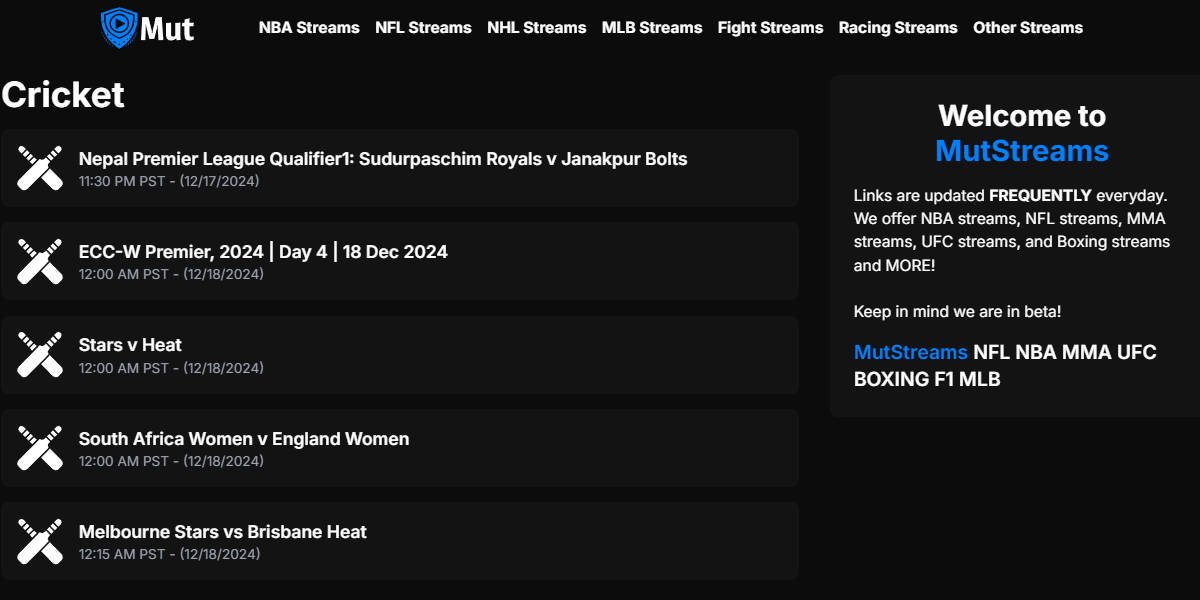Select Racing Streams in the navigation
The height and width of the screenshot is (600, 1200).
pos(898,28)
